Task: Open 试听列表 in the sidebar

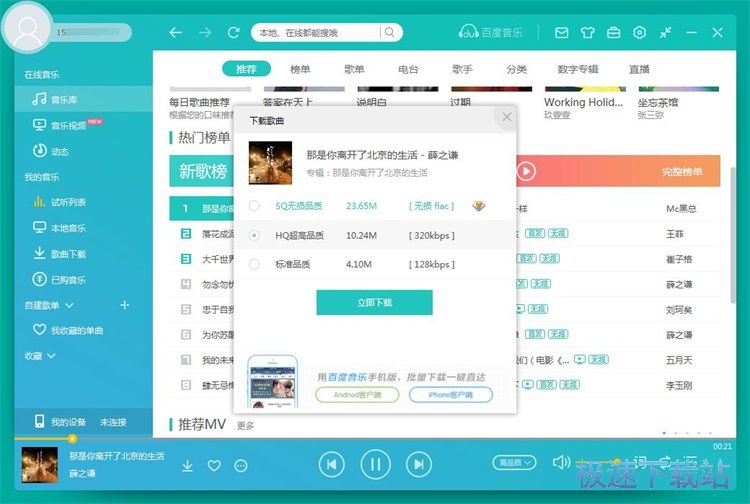Action: click(x=84, y=202)
